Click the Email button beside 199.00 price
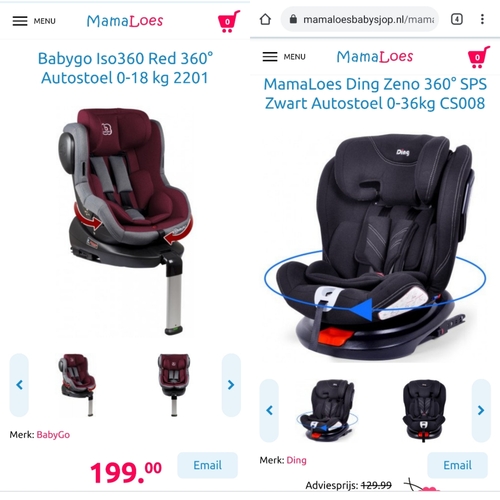 click(x=207, y=465)
